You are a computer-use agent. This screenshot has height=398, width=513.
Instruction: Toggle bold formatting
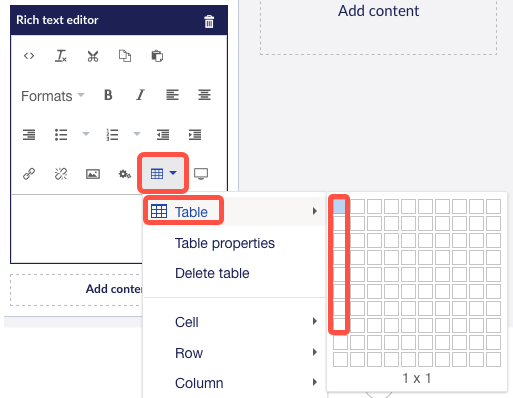point(108,95)
